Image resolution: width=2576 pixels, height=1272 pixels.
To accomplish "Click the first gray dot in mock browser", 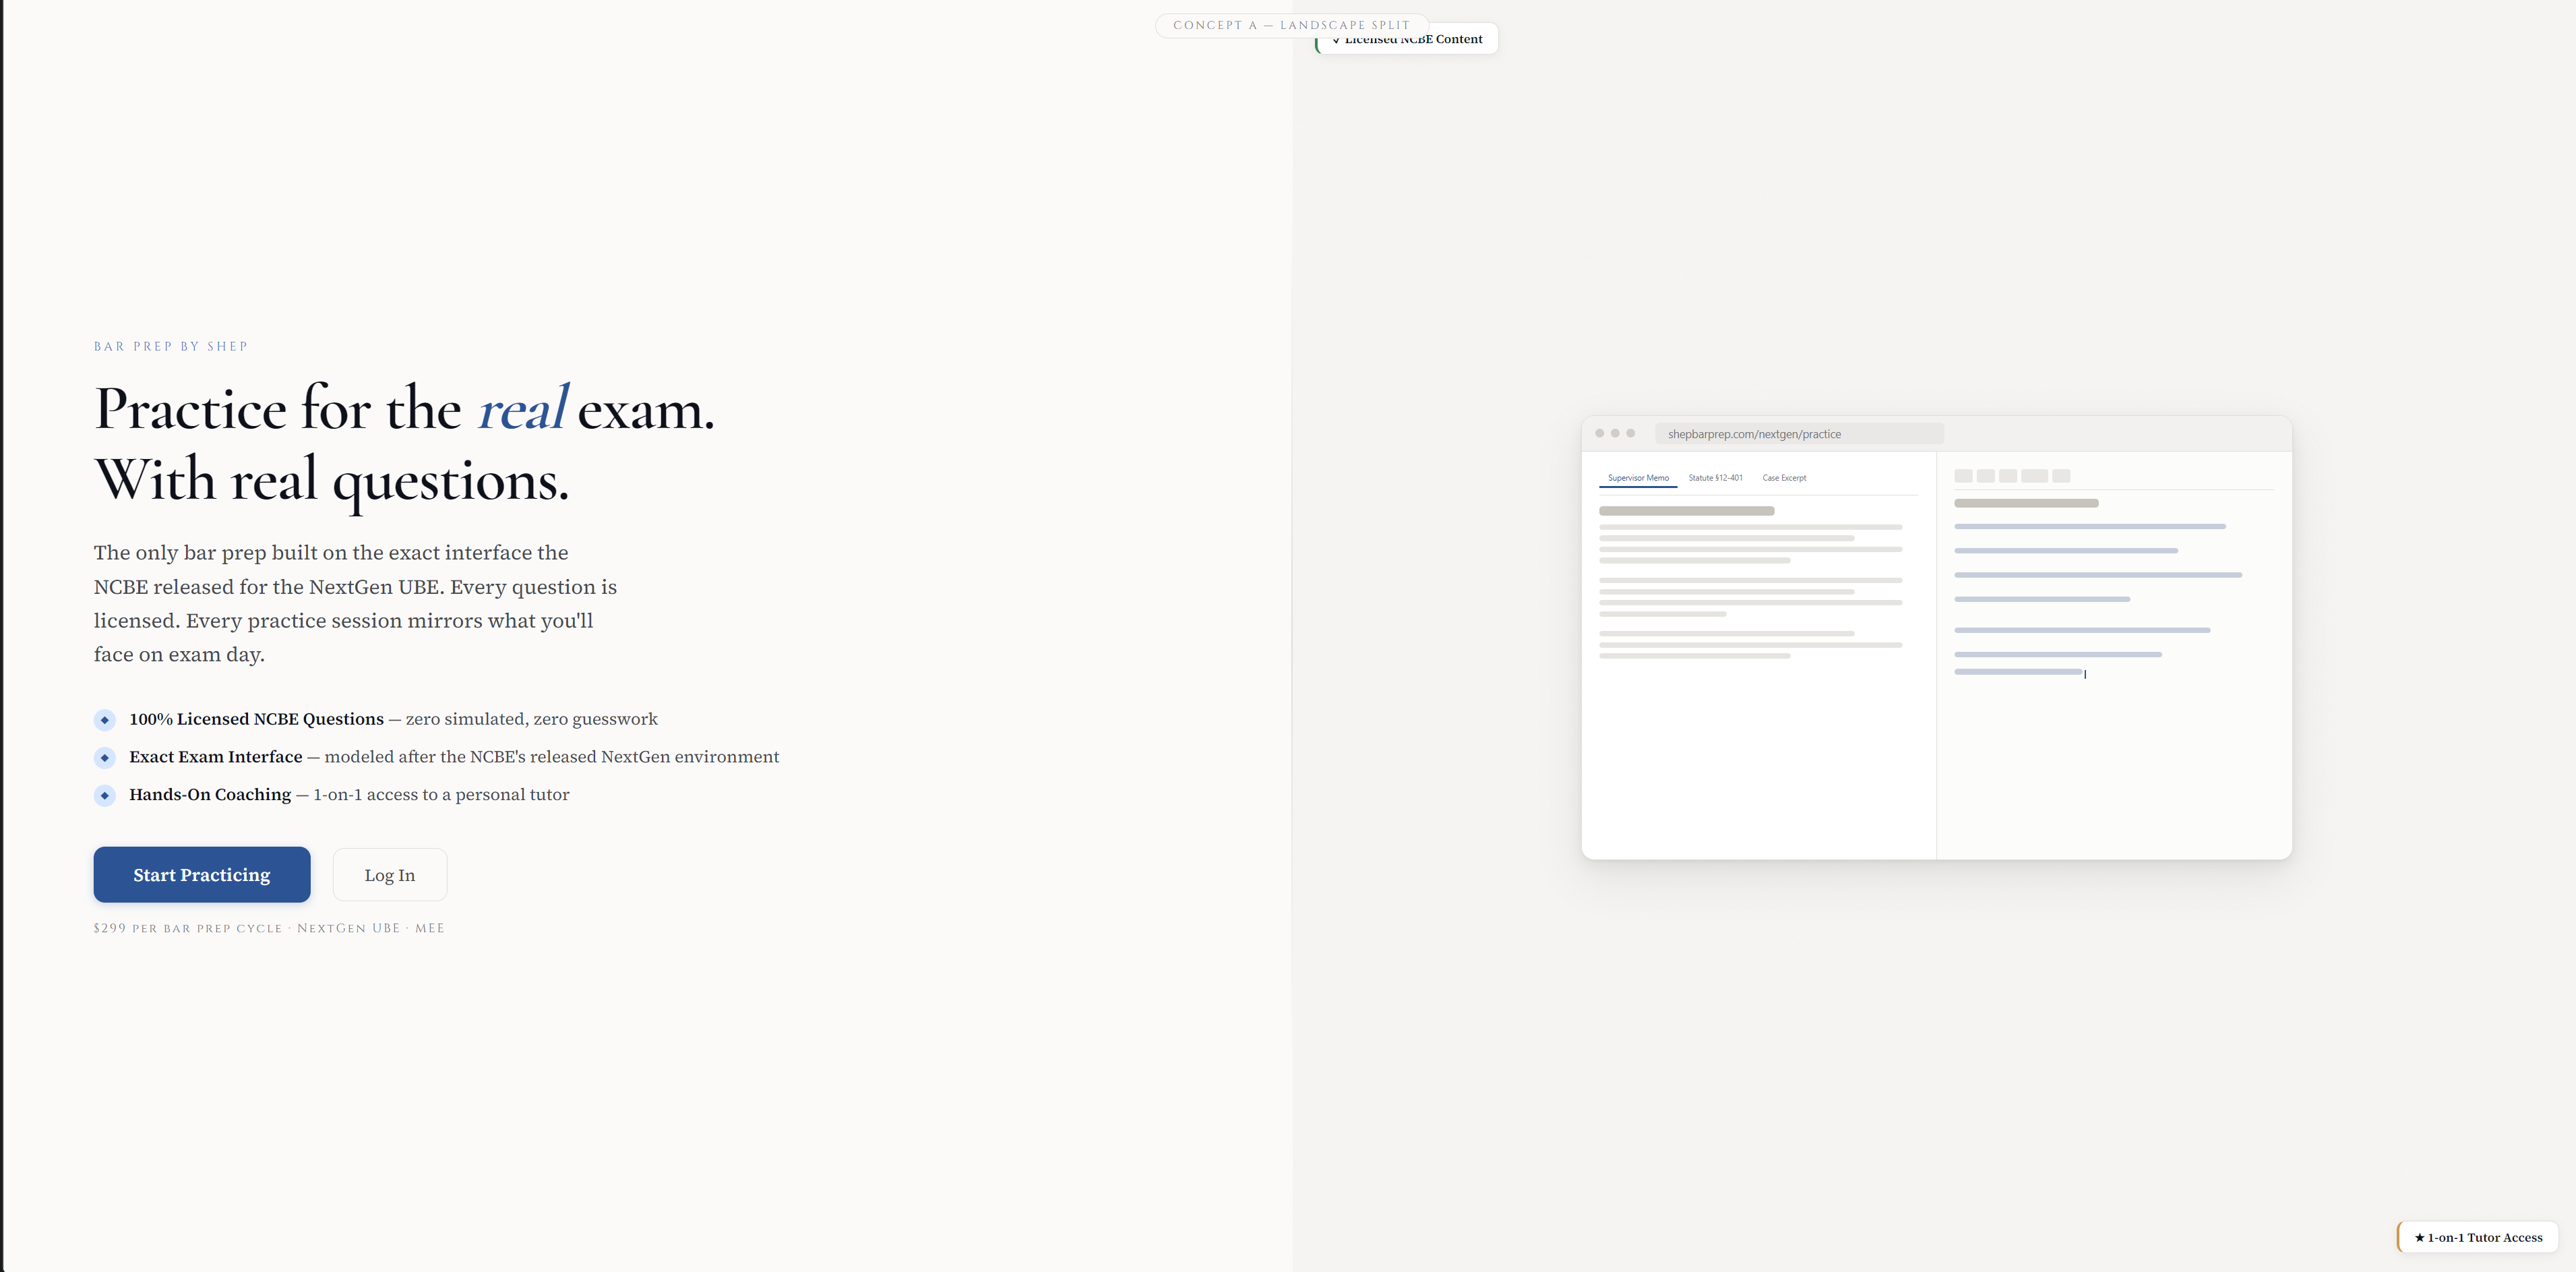I will click(1600, 433).
